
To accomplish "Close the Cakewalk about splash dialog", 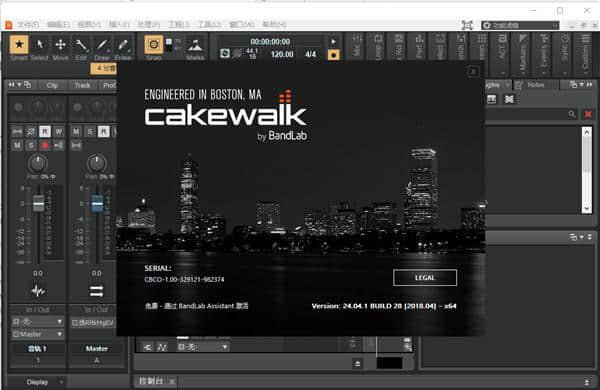I will click(473, 71).
